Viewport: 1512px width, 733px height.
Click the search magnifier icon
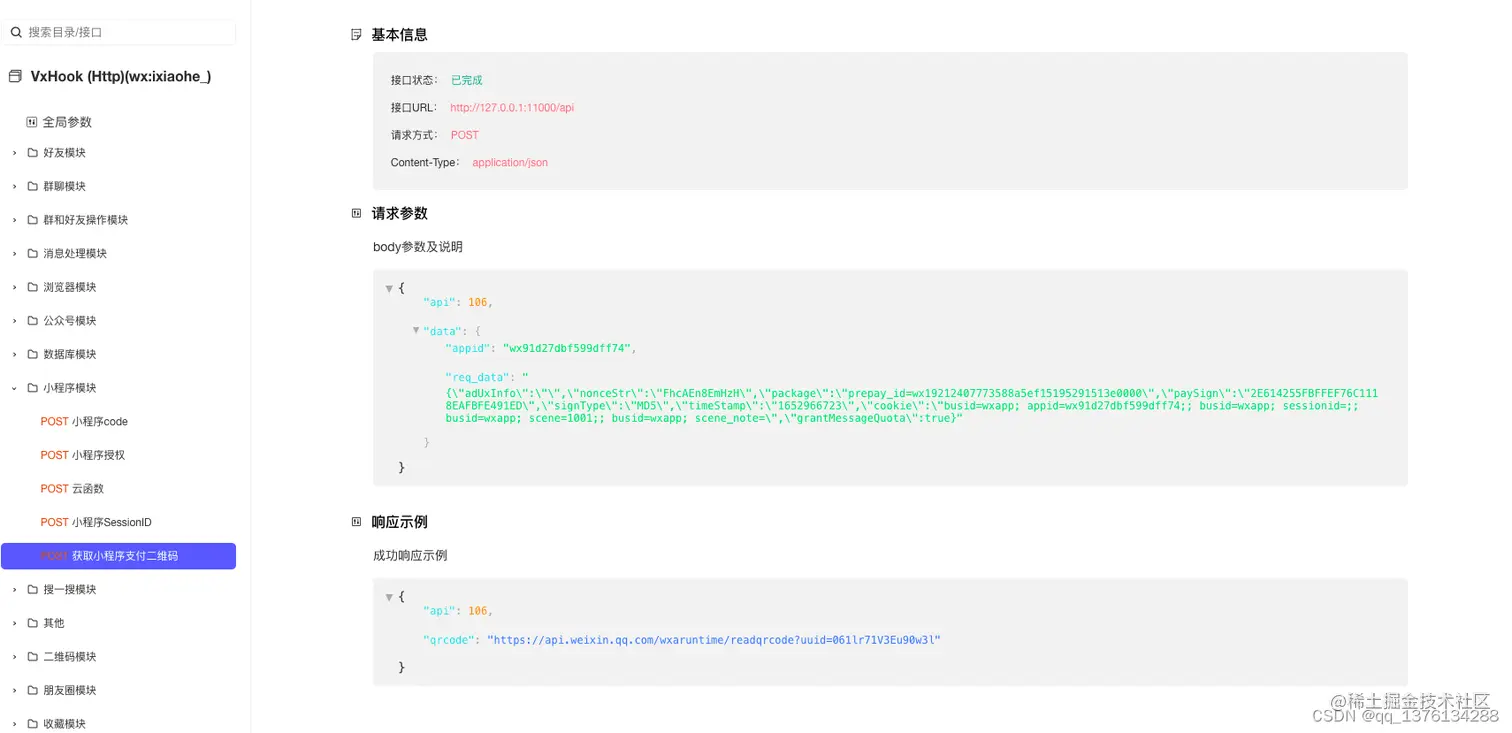(16, 32)
